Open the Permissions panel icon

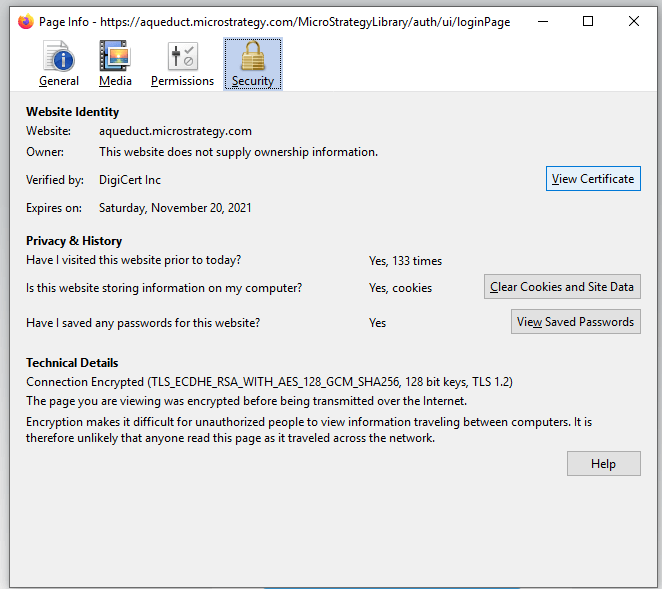click(182, 64)
